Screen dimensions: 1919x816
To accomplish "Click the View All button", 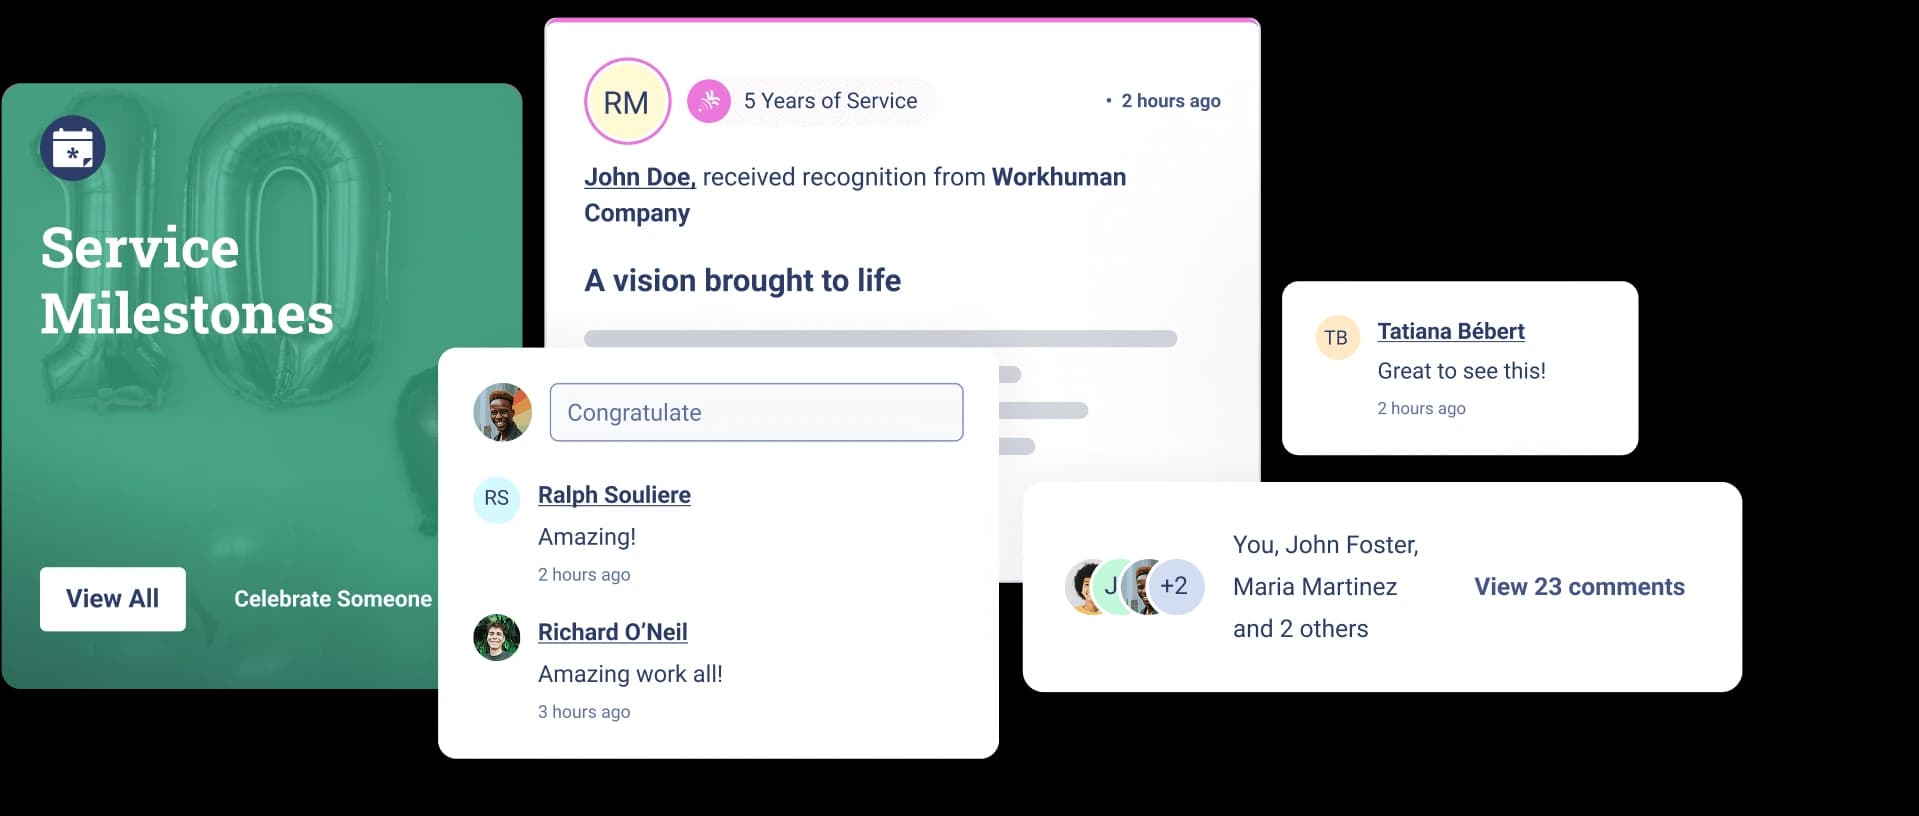I will (112, 598).
